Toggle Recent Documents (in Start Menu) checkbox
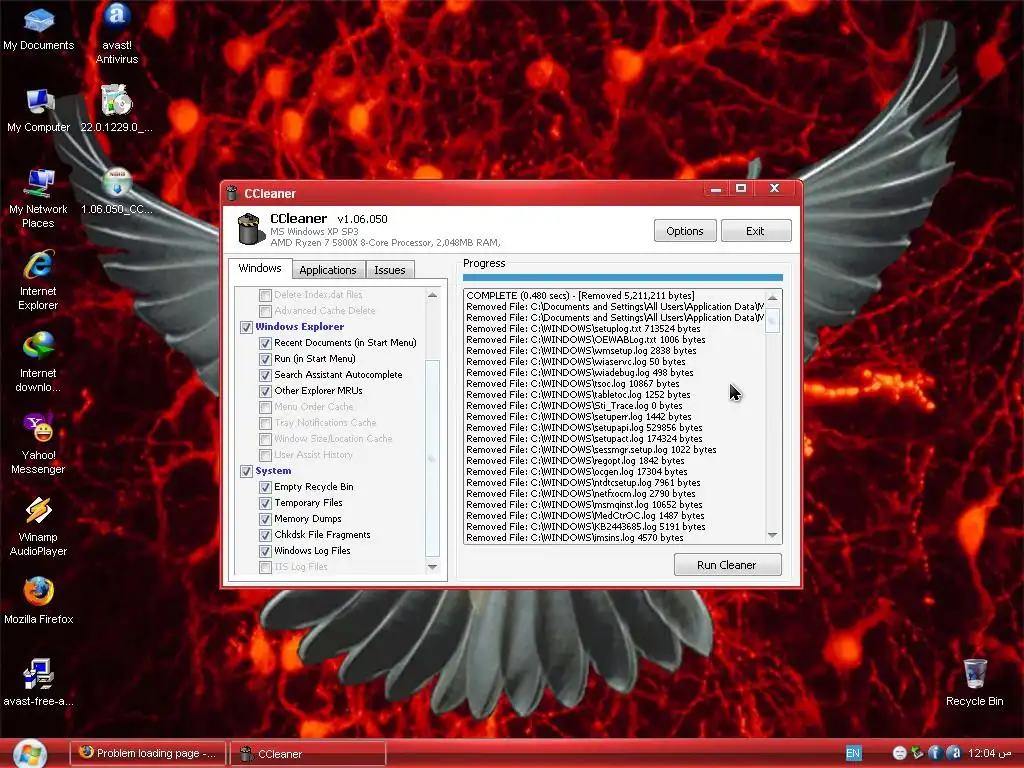Viewport: 1024px width, 768px height. point(265,343)
